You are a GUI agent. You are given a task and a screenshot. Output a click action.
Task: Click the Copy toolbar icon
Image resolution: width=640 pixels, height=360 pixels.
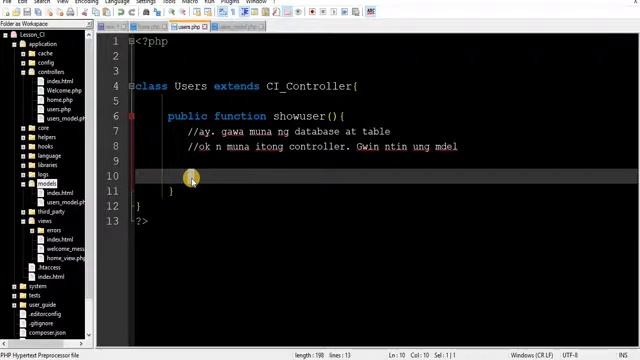(x=96, y=12)
